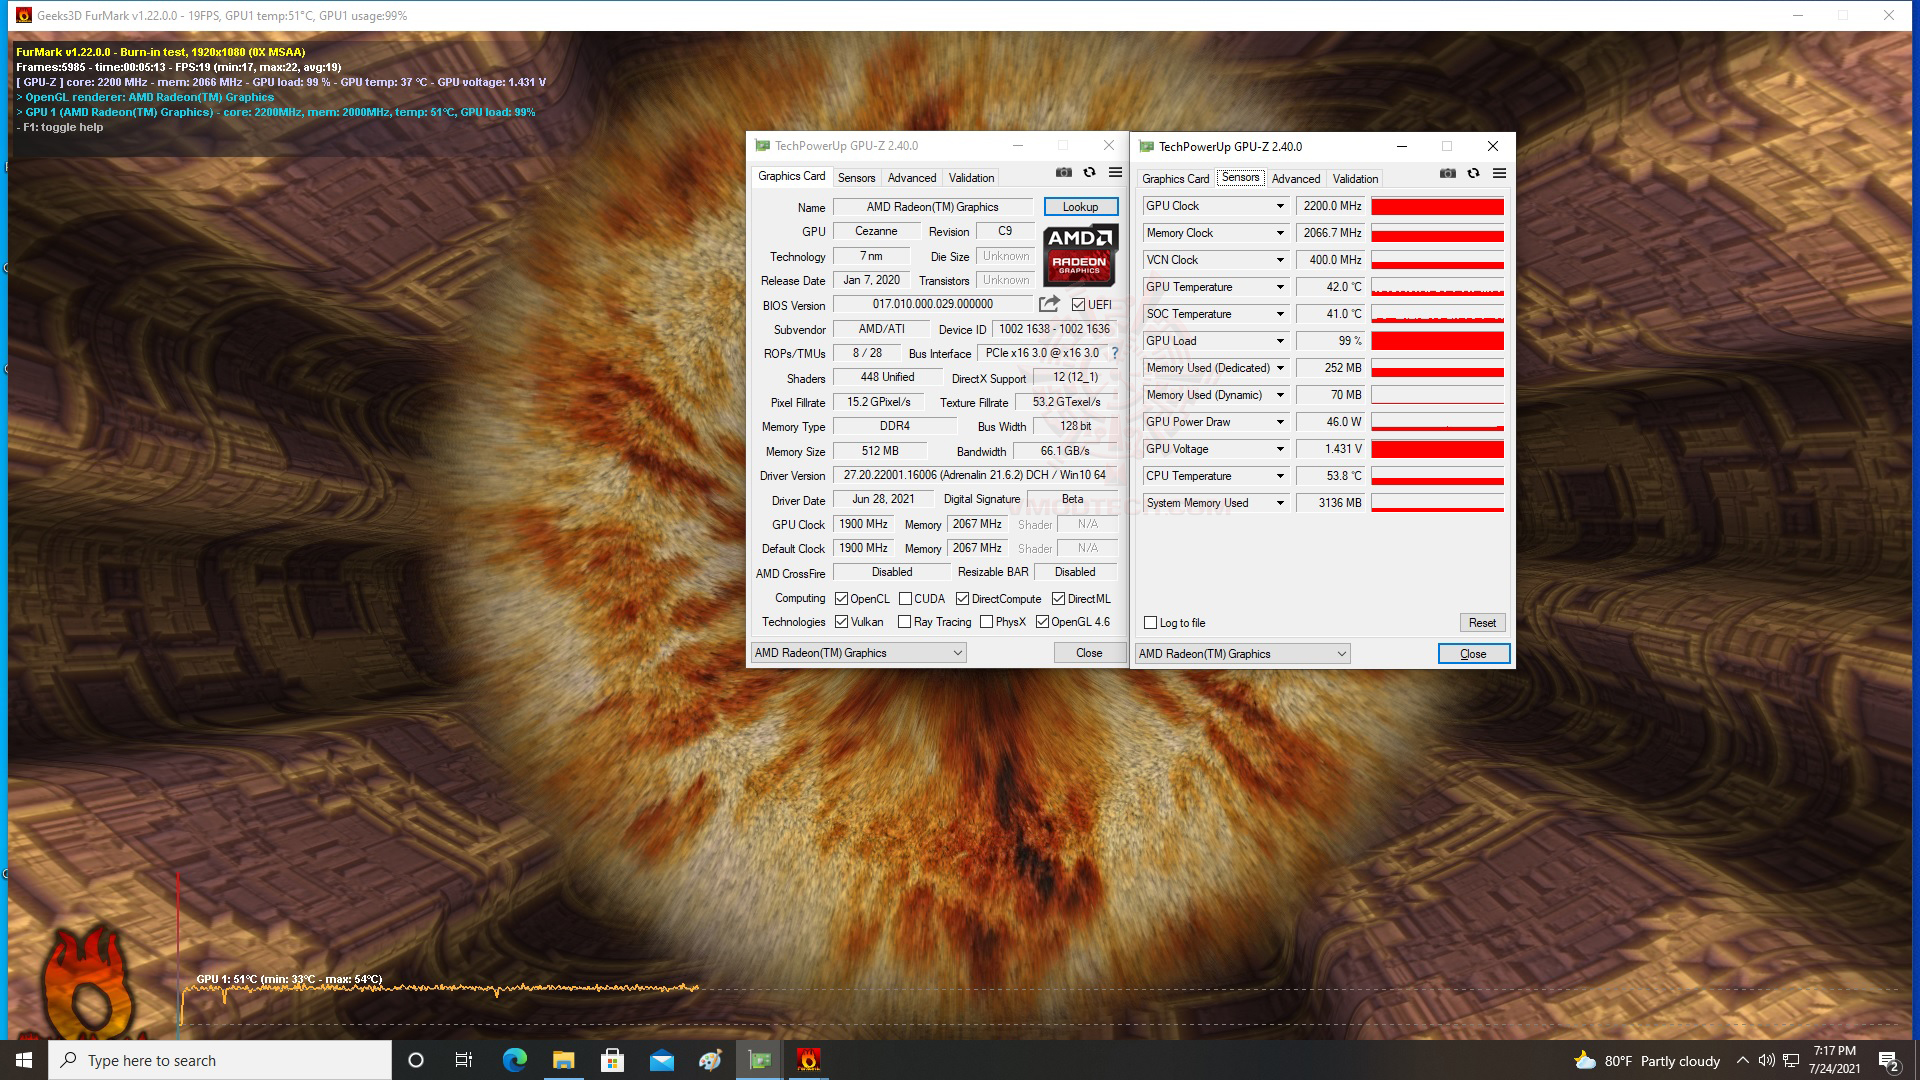Open Validation tab in Sensors window
The width and height of the screenshot is (1920, 1080).
1355,179
